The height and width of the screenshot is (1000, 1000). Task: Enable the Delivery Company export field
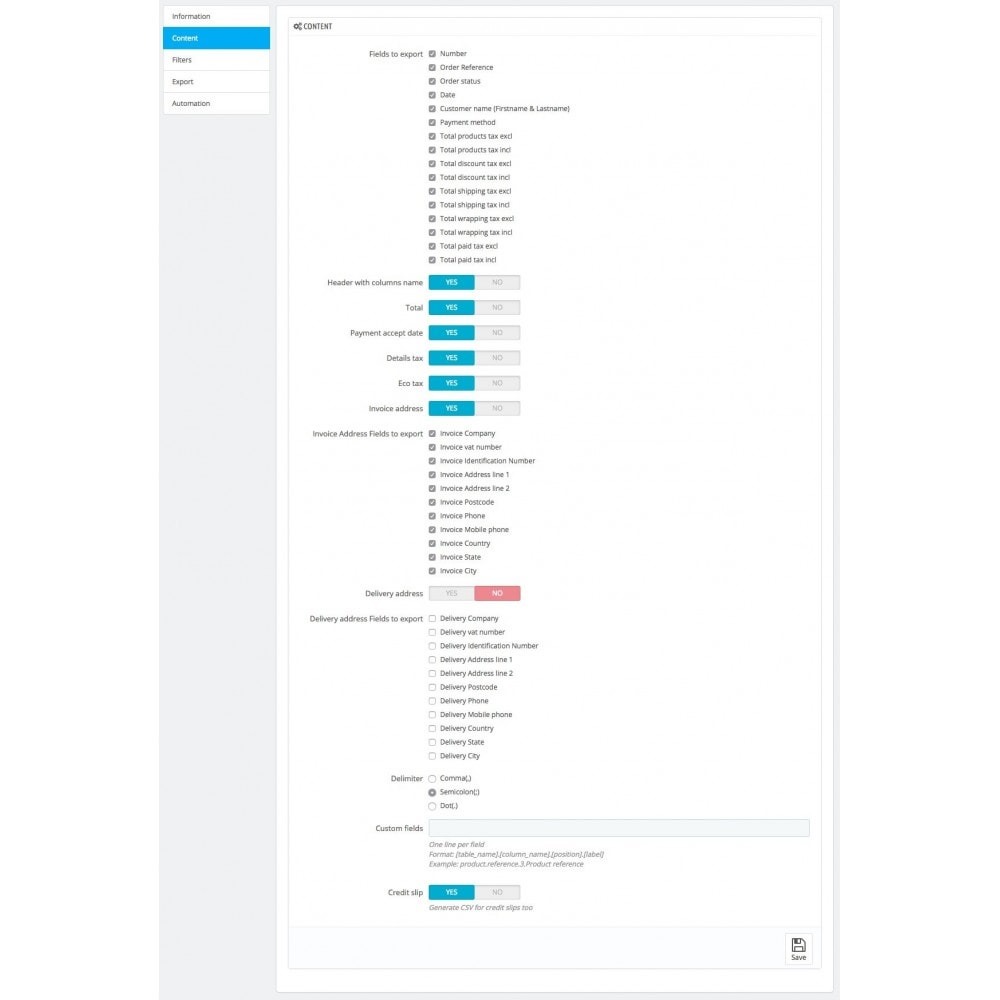pyautogui.click(x=432, y=618)
